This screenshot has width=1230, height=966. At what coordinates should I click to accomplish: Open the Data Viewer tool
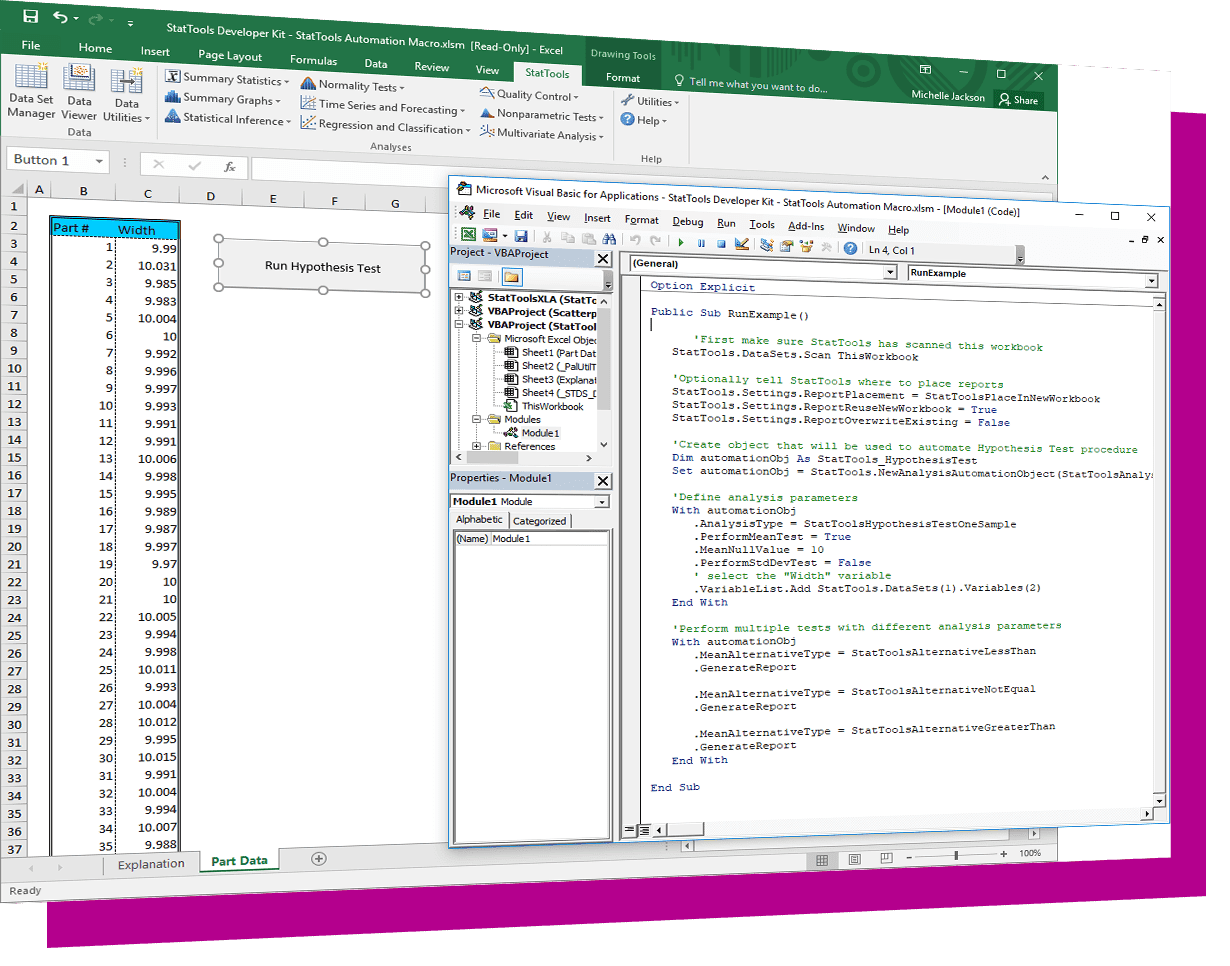[x=79, y=91]
